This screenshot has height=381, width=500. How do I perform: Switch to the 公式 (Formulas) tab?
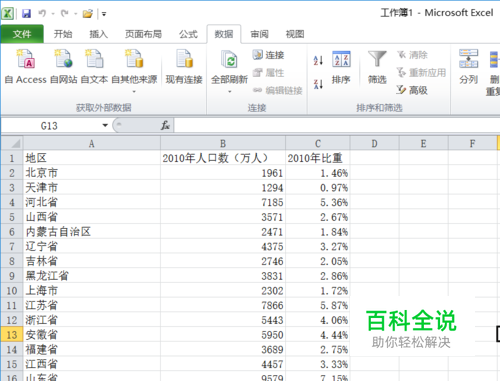pos(188,34)
